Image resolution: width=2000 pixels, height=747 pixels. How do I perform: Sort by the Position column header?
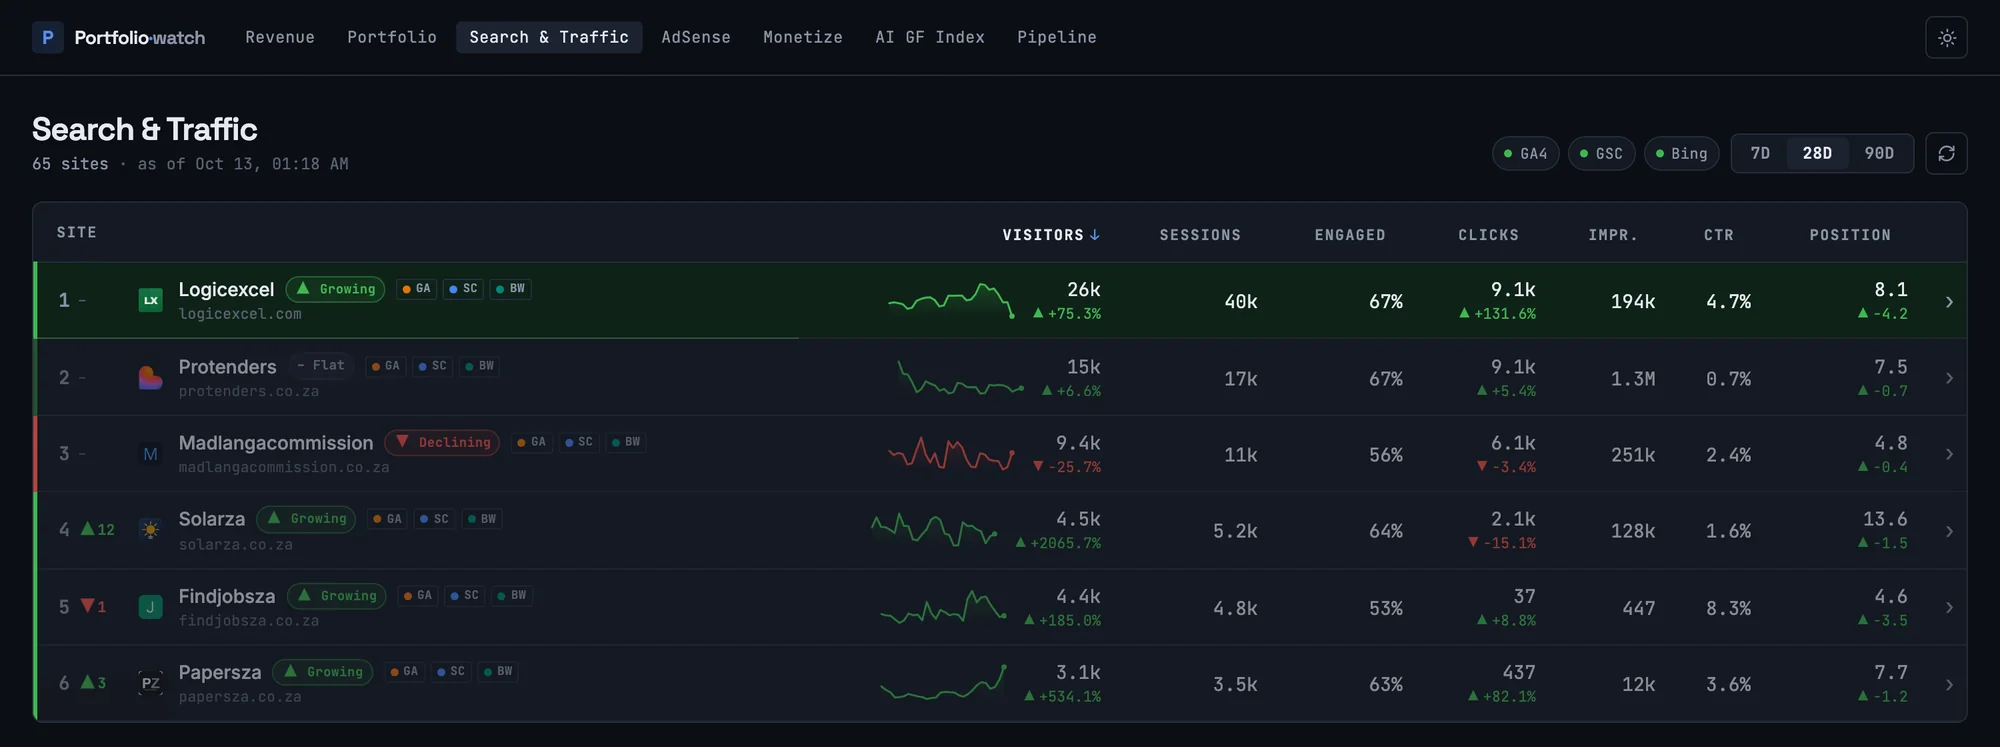pos(1850,235)
